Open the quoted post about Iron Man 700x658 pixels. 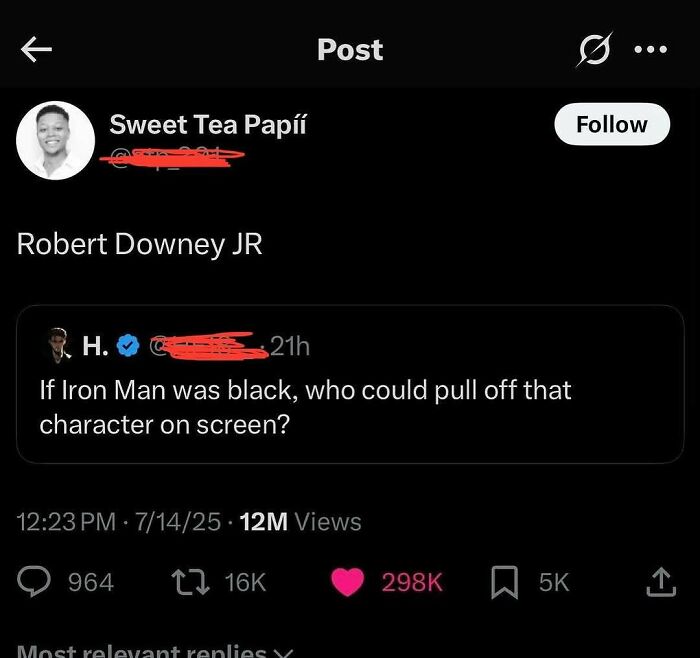coord(350,405)
